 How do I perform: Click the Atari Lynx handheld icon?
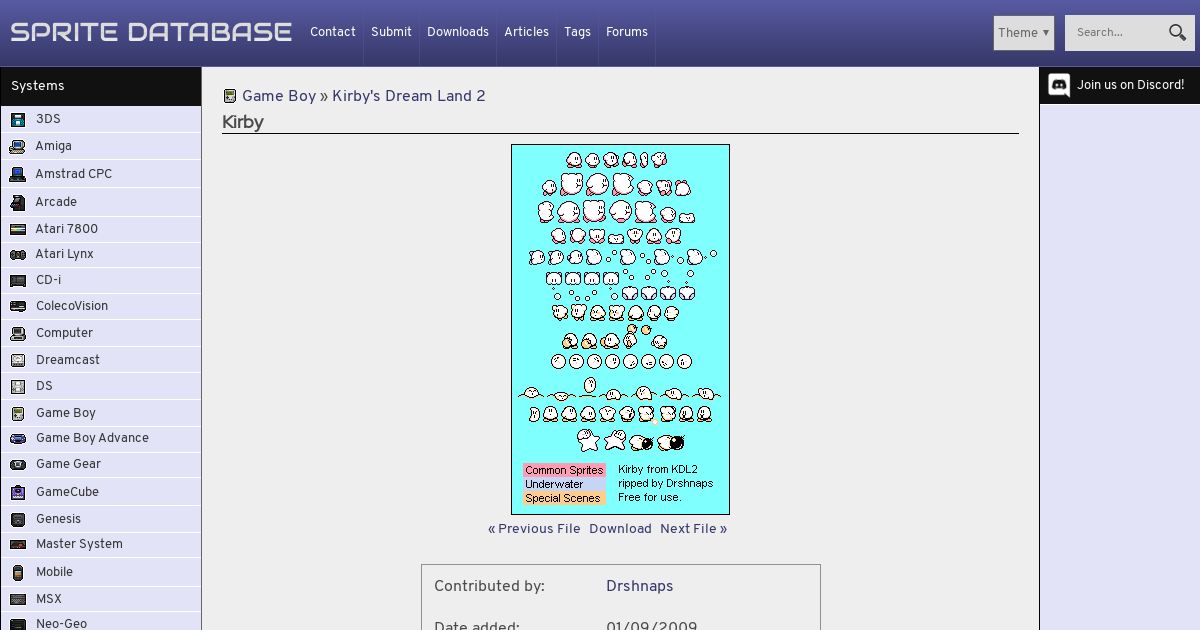click(18, 254)
